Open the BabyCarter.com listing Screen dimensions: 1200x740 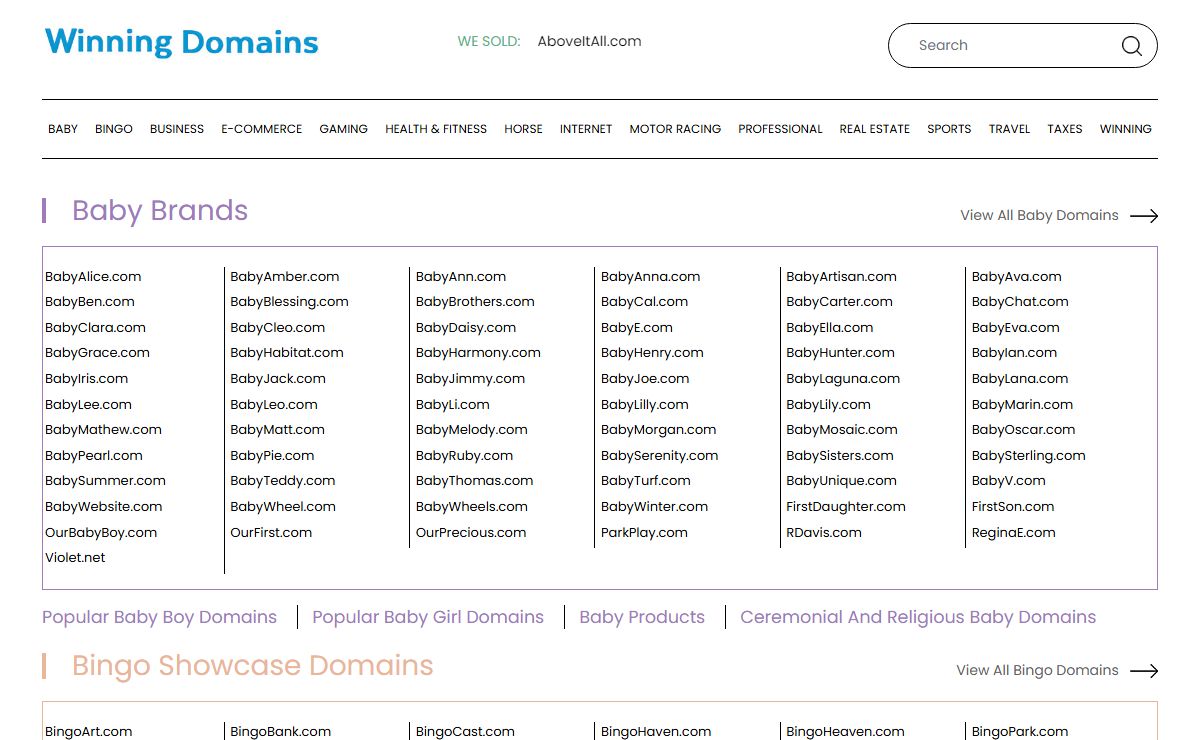[839, 302]
